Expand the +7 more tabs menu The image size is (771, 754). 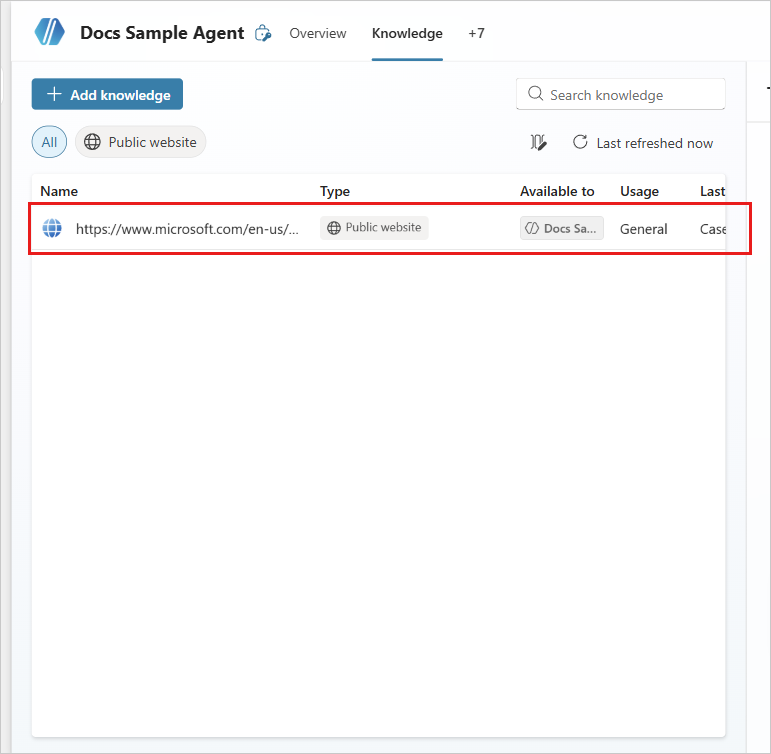coord(476,33)
